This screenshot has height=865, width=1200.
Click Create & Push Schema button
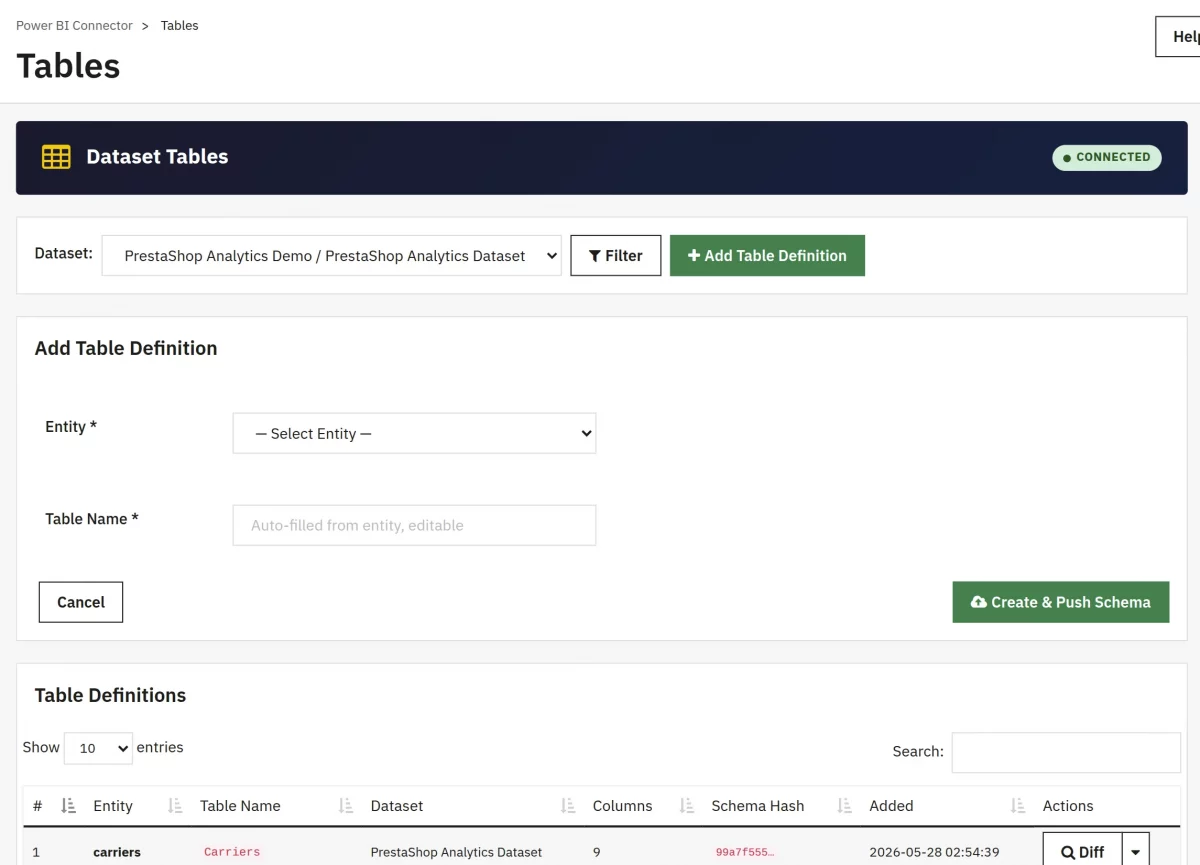[1060, 602]
